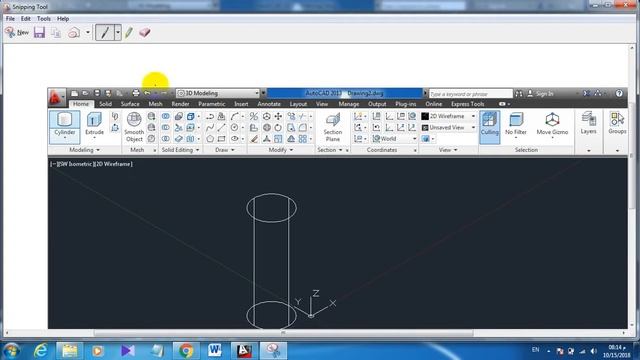Image resolution: width=640 pixels, height=360 pixels.
Task: Click the Plot printer icon in quick access
Action: pyautogui.click(x=136, y=93)
